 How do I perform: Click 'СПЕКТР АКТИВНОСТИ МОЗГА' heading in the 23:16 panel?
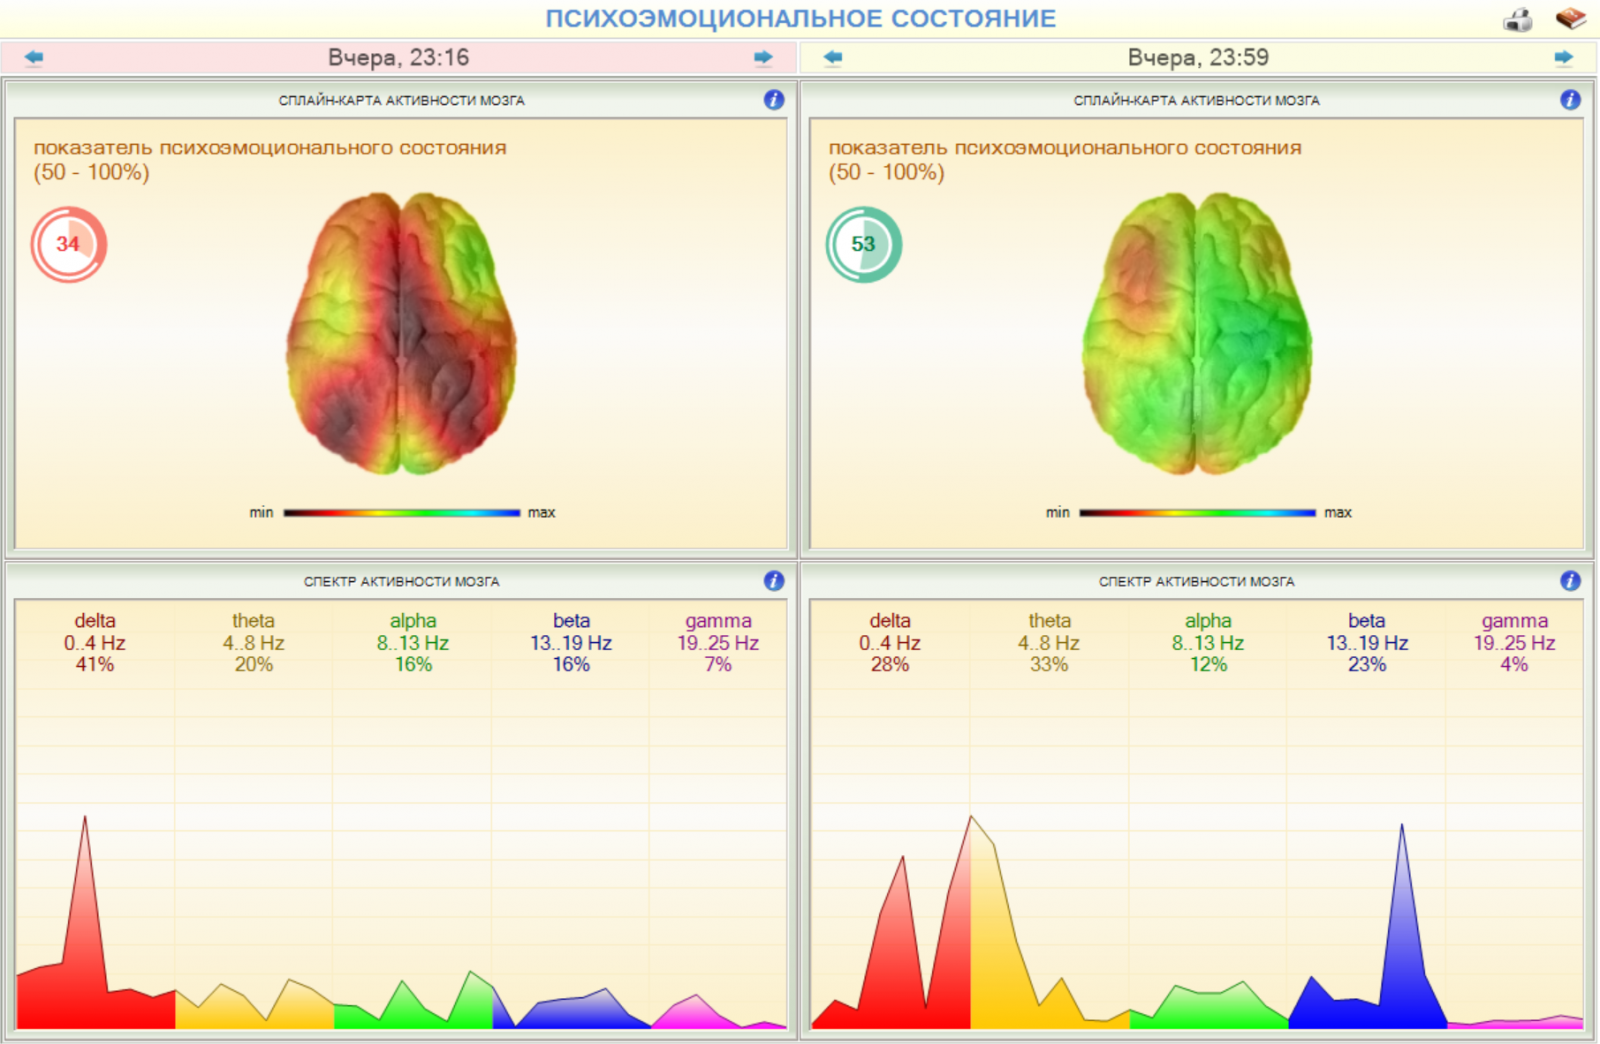coord(401,582)
